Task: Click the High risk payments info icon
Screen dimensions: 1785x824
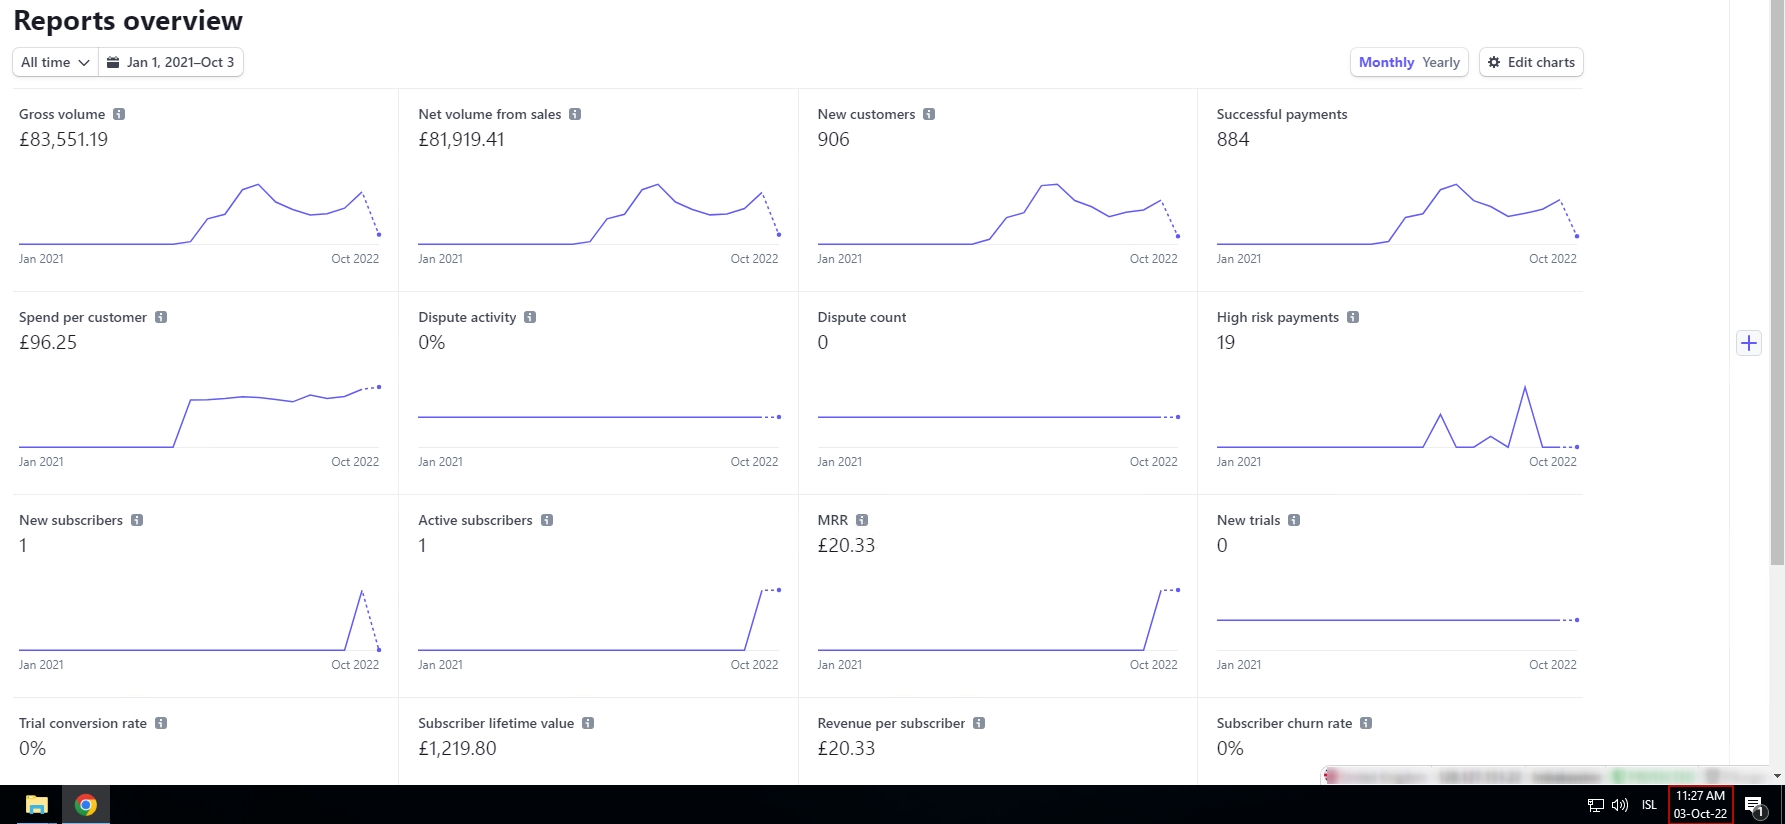Action: 1353,317
